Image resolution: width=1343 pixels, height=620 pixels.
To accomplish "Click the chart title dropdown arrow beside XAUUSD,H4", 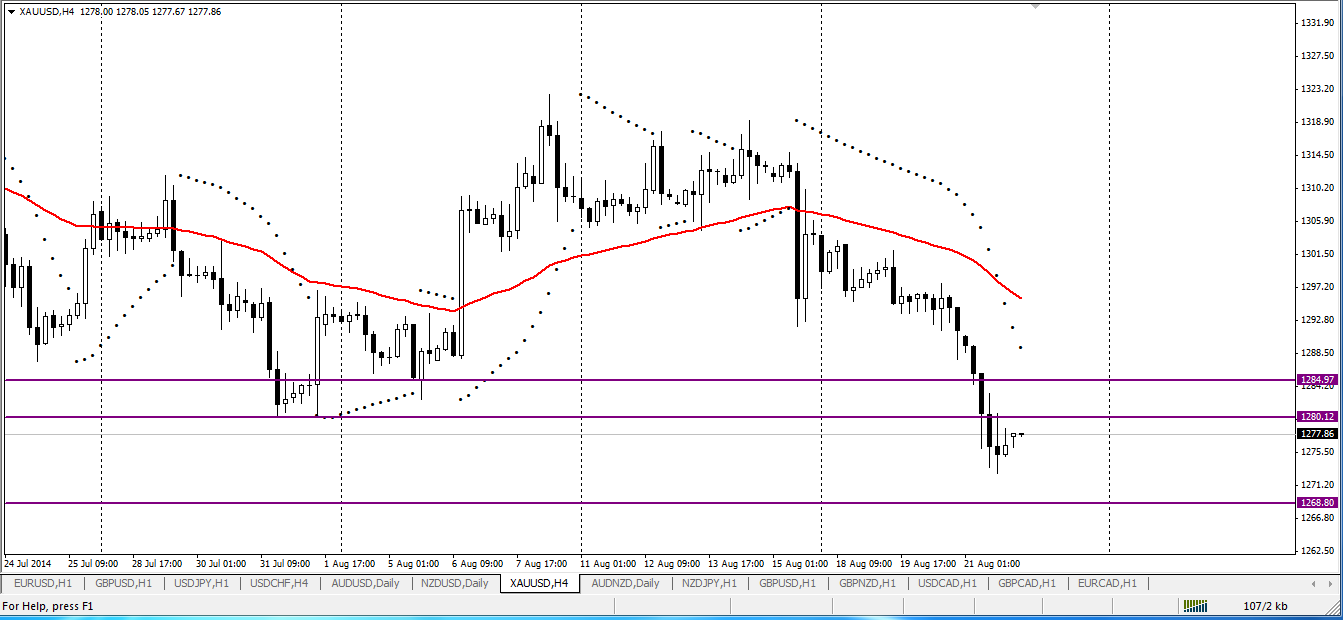I will 11,12.
